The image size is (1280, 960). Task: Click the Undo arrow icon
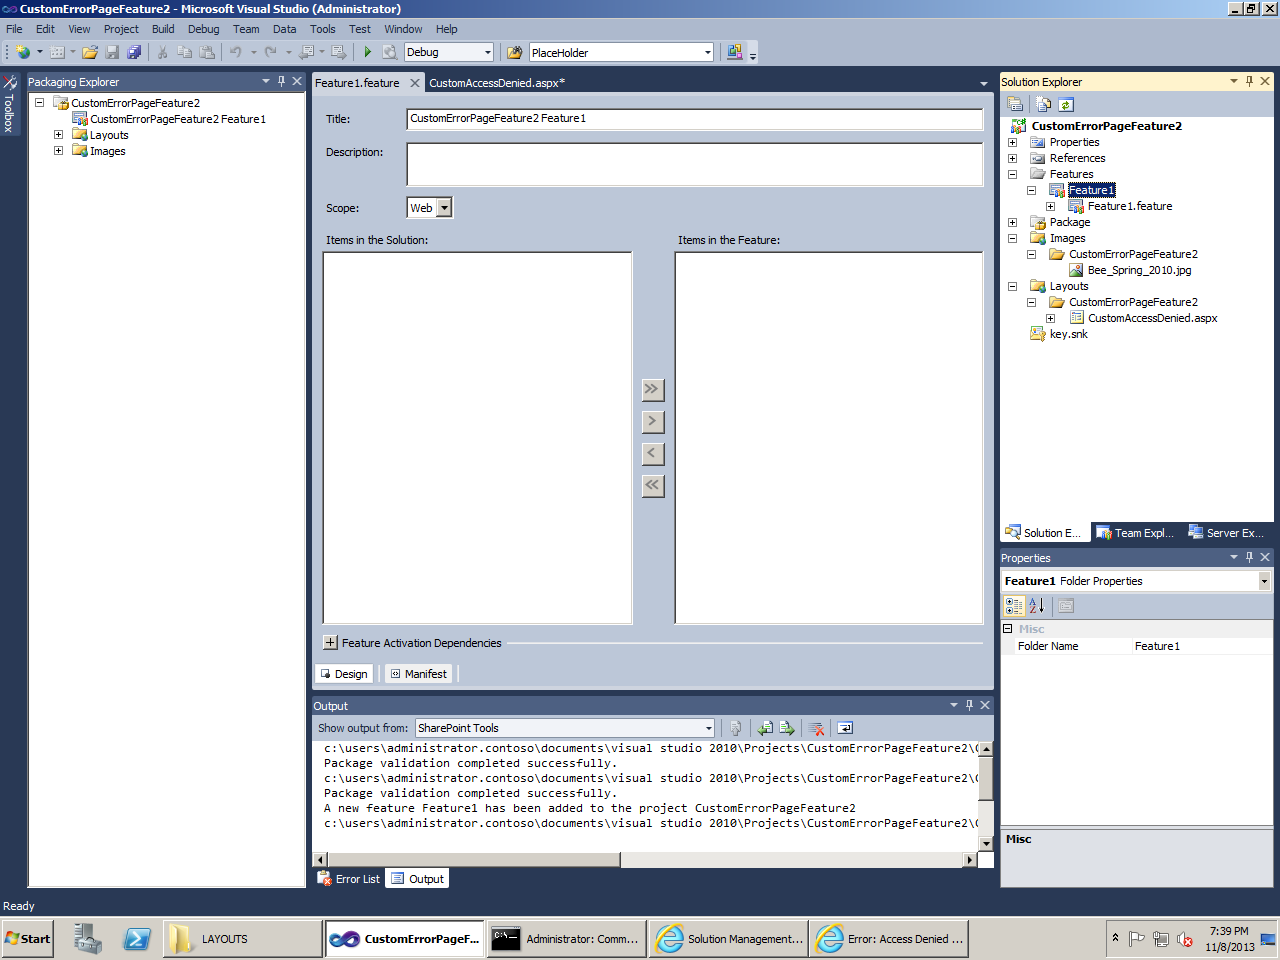pos(236,52)
